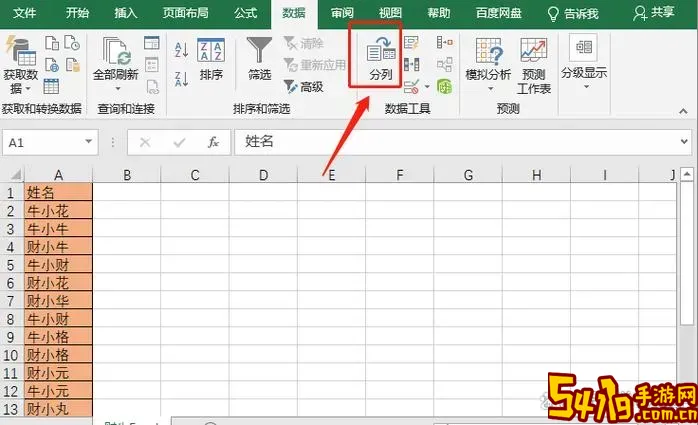Sort ascending with the A-Z icon
698x425 pixels.
(x=181, y=50)
